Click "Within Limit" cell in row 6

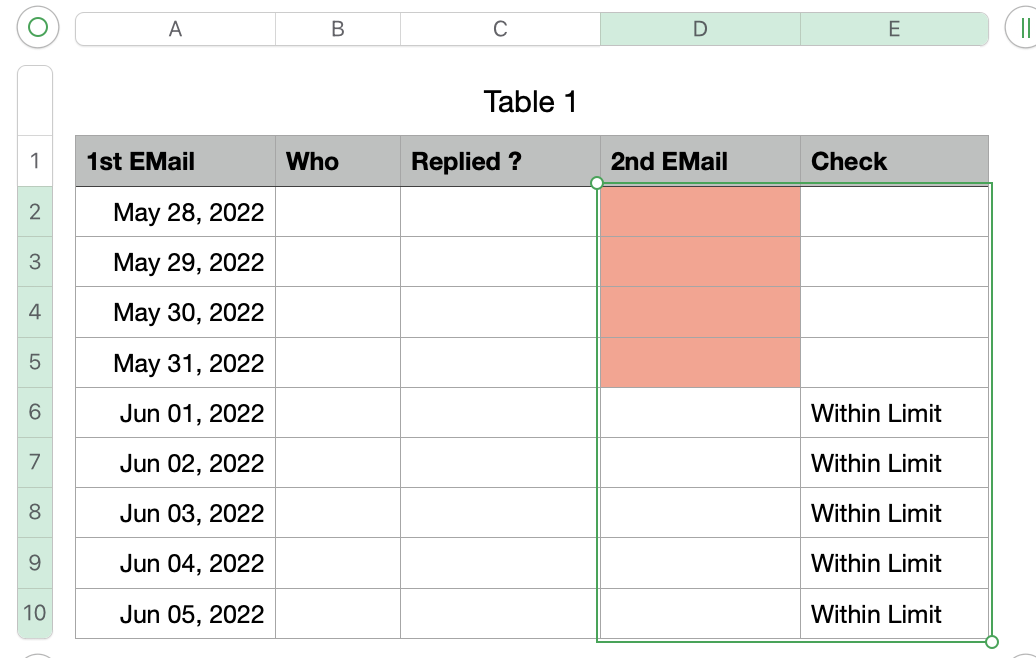[894, 412]
